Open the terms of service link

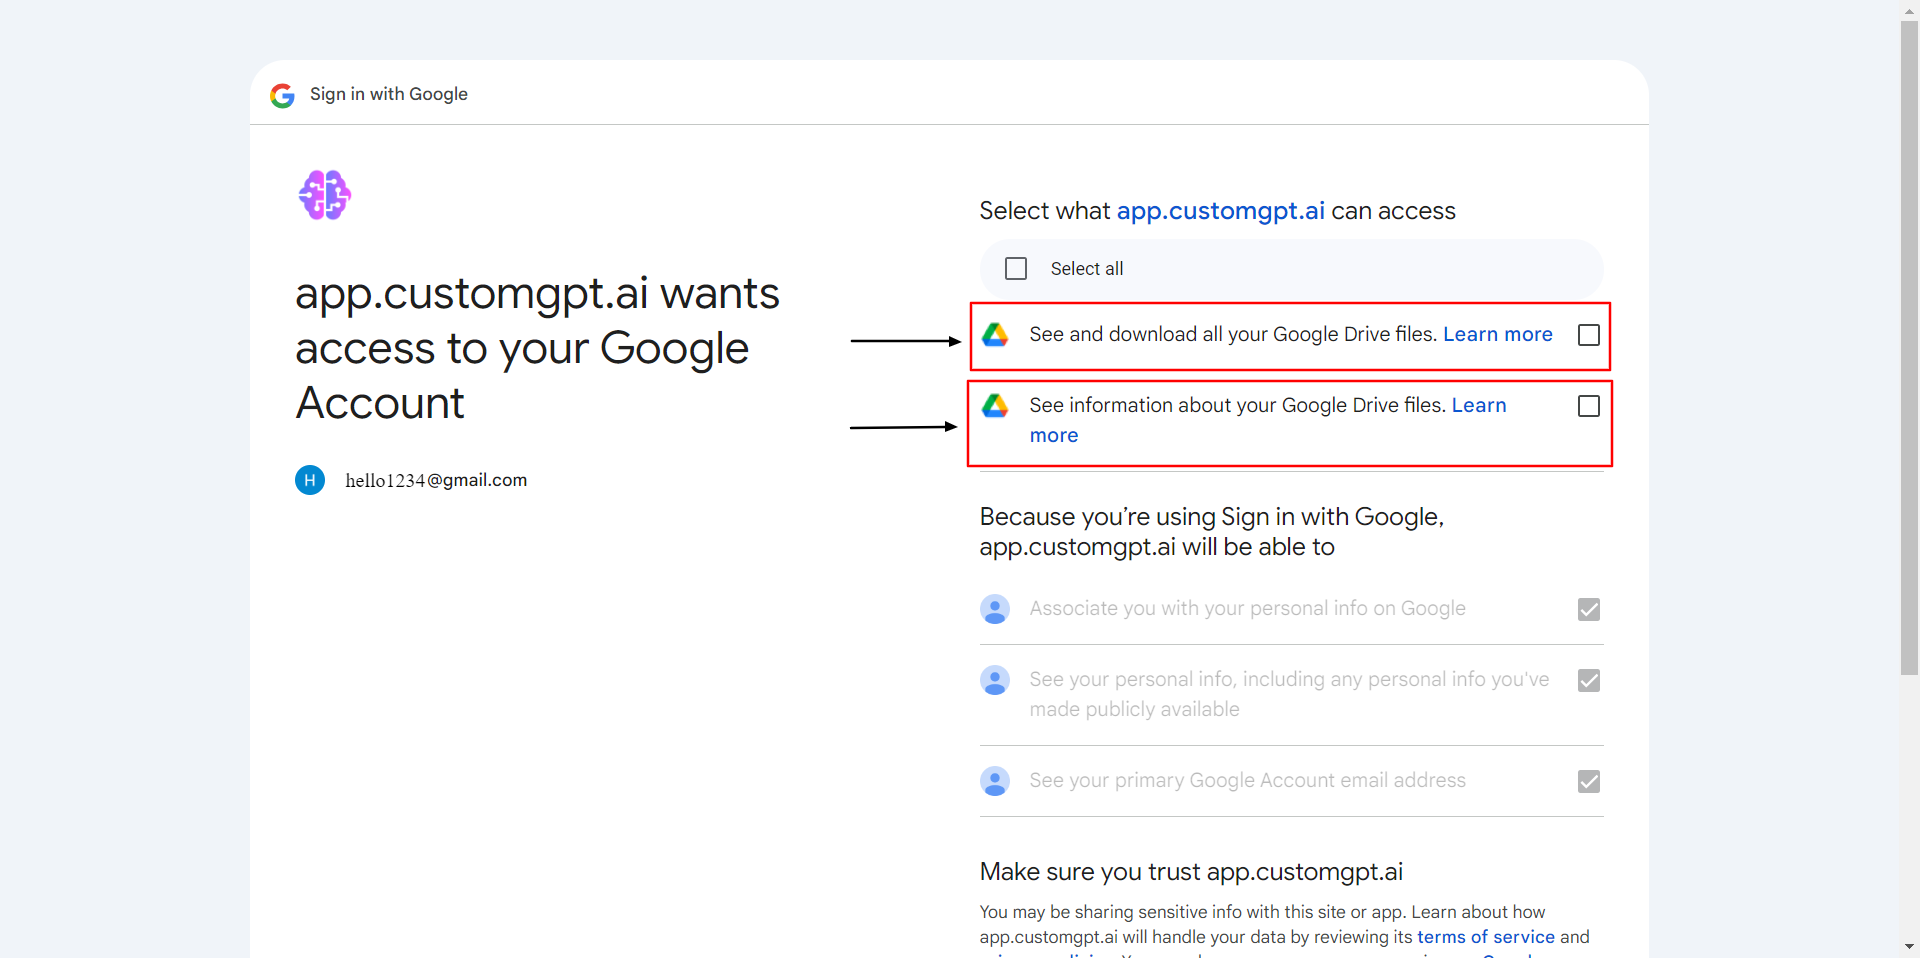pyautogui.click(x=1485, y=937)
